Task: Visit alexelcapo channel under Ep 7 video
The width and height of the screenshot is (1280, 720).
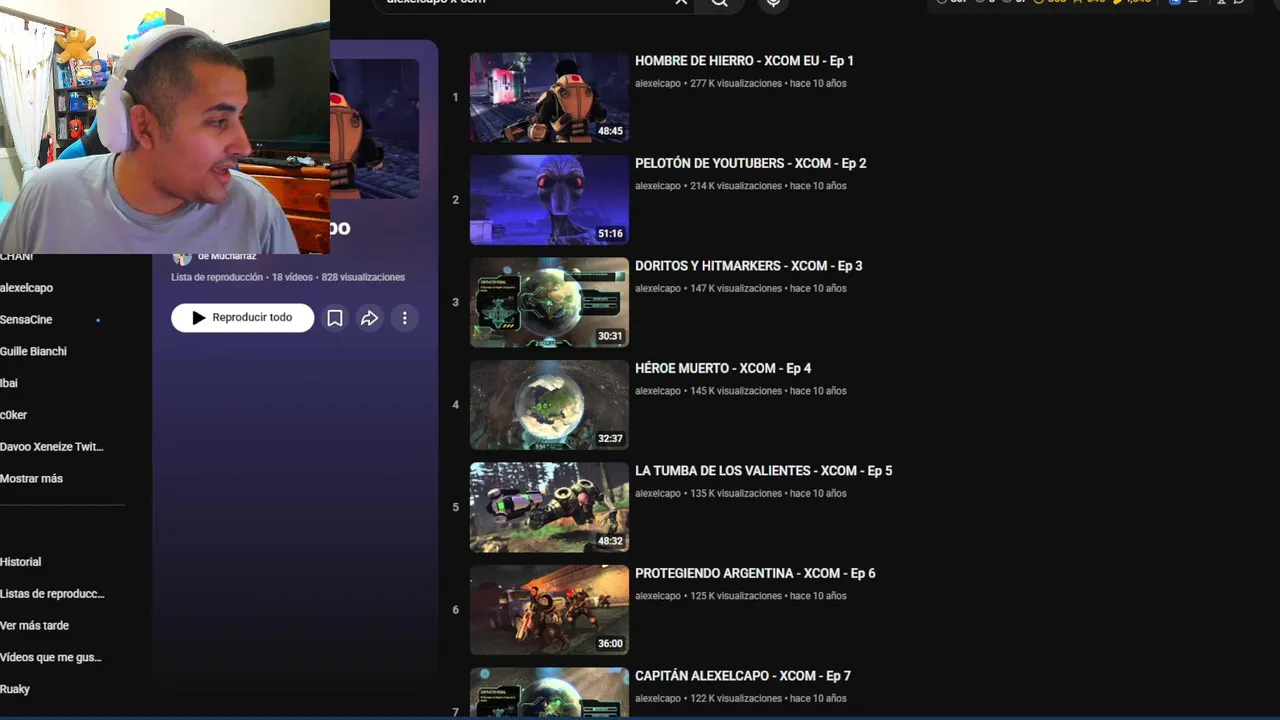Action: (657, 699)
